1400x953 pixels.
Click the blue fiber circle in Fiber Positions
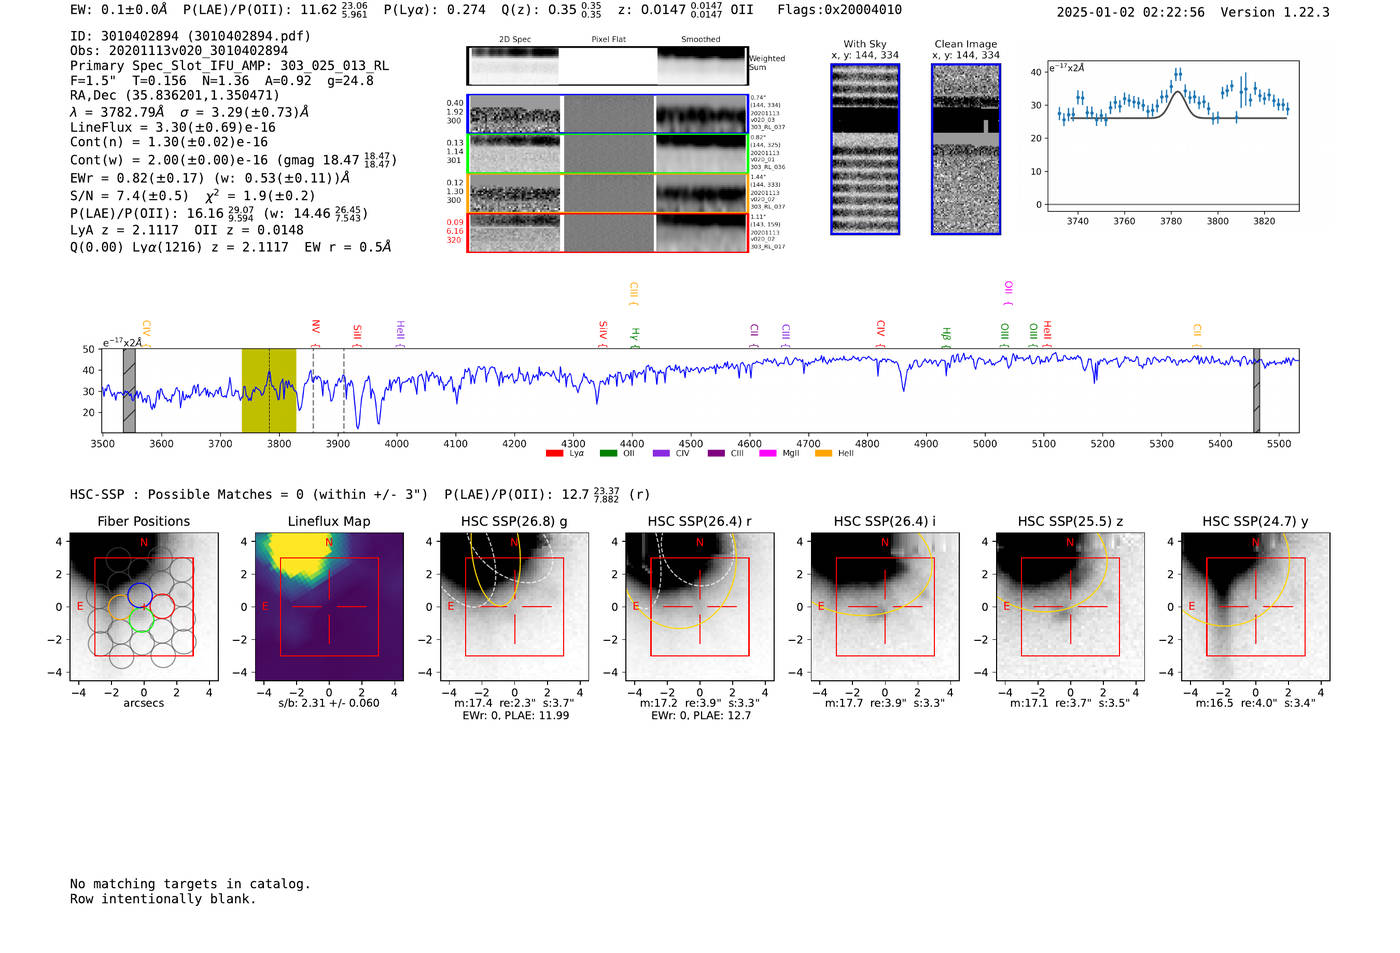point(140,595)
